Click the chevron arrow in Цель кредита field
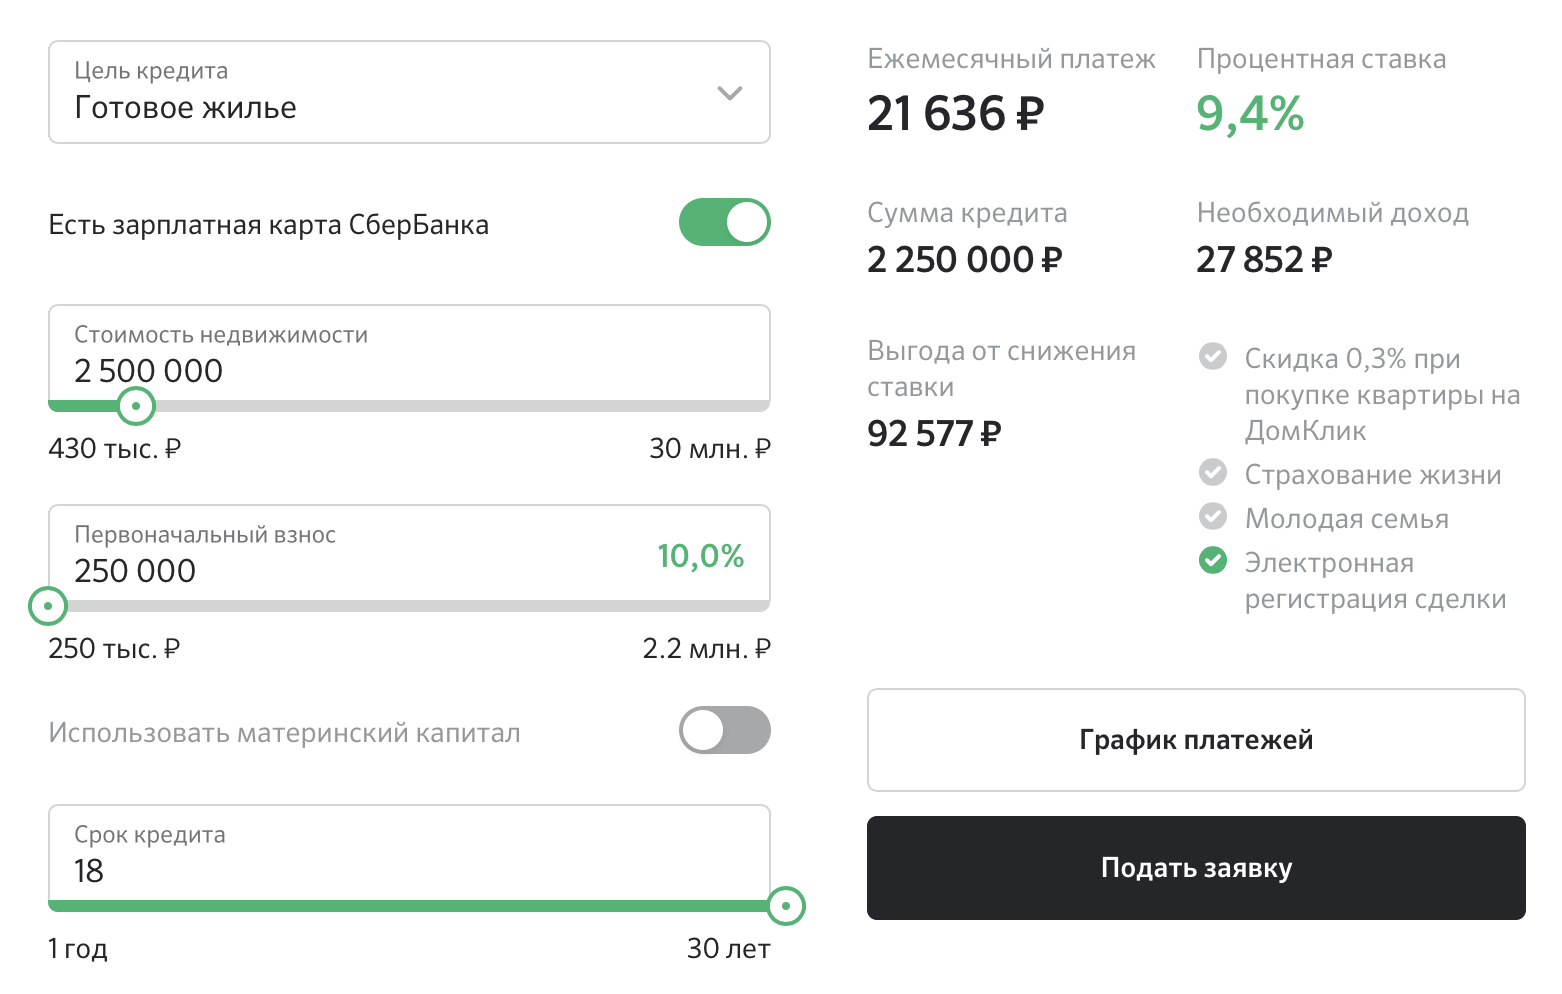This screenshot has width=1562, height=994. tap(730, 93)
